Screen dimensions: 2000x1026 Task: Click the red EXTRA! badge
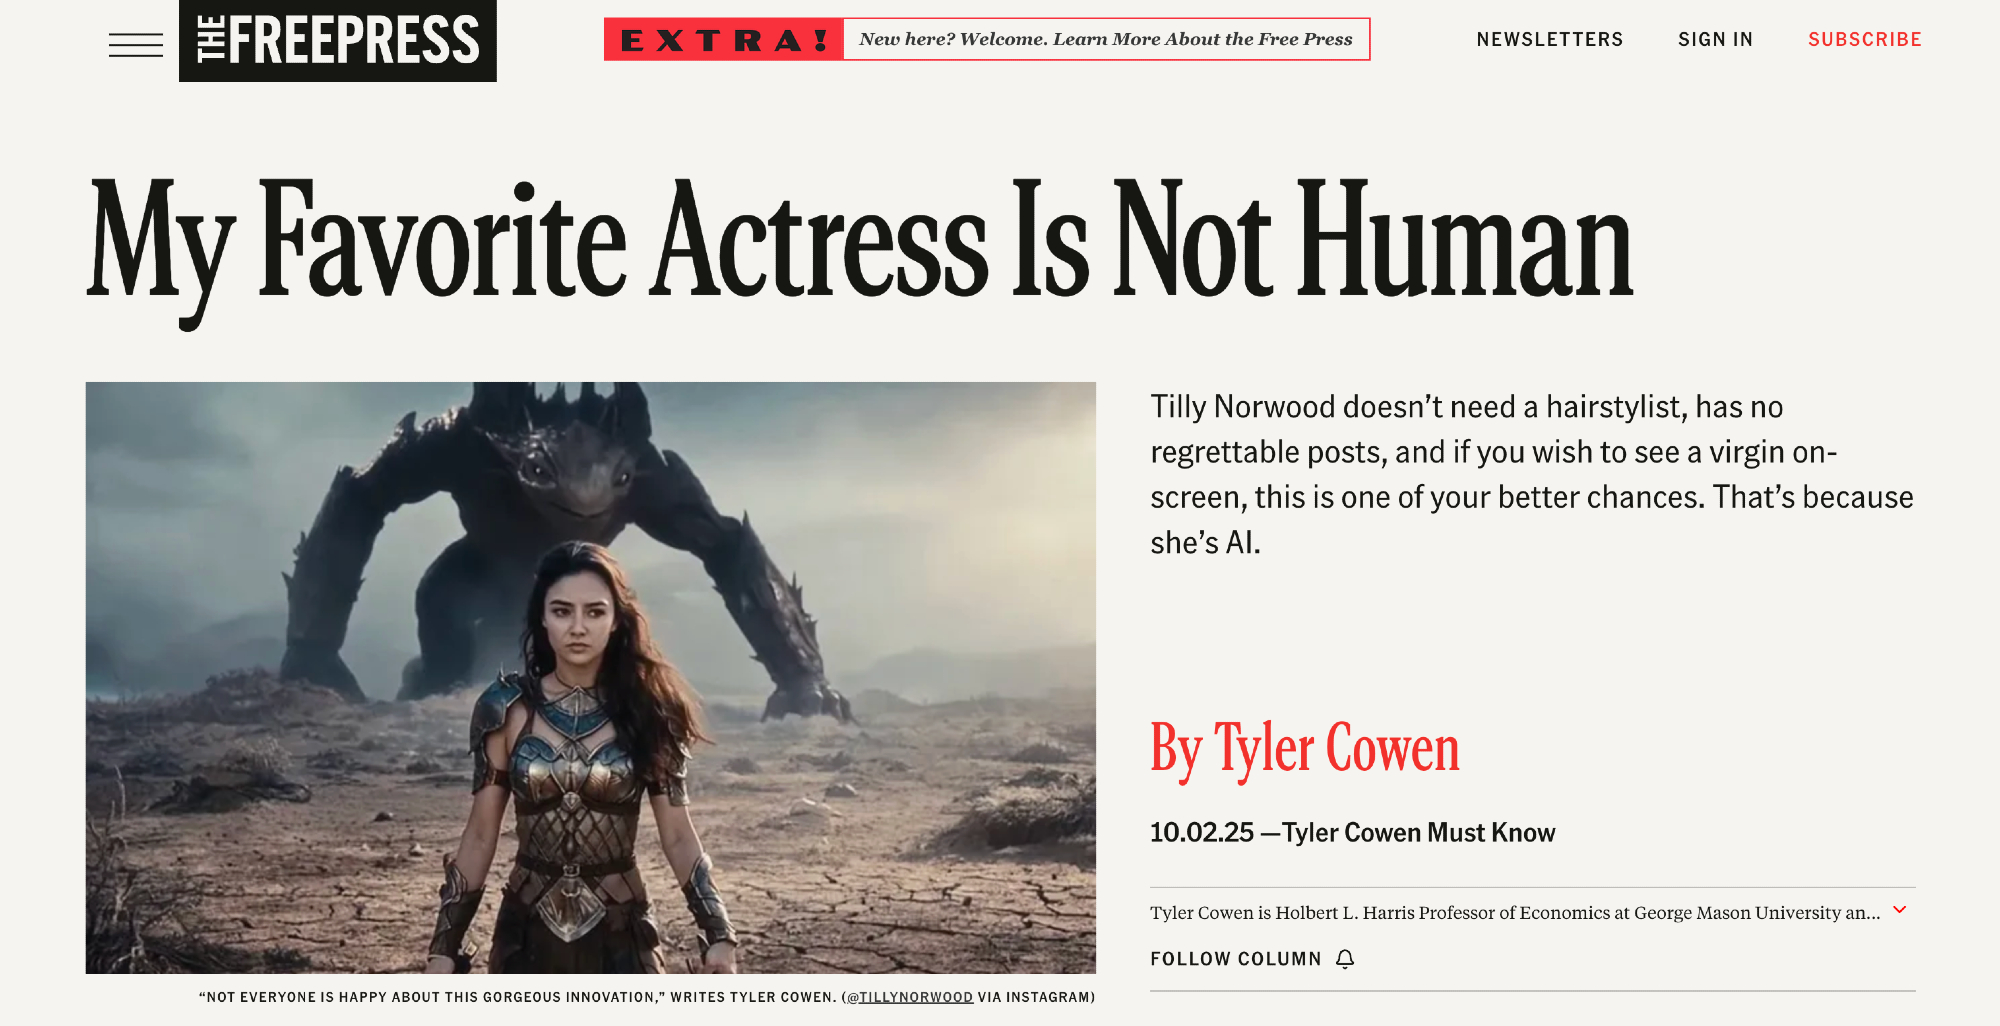(724, 39)
